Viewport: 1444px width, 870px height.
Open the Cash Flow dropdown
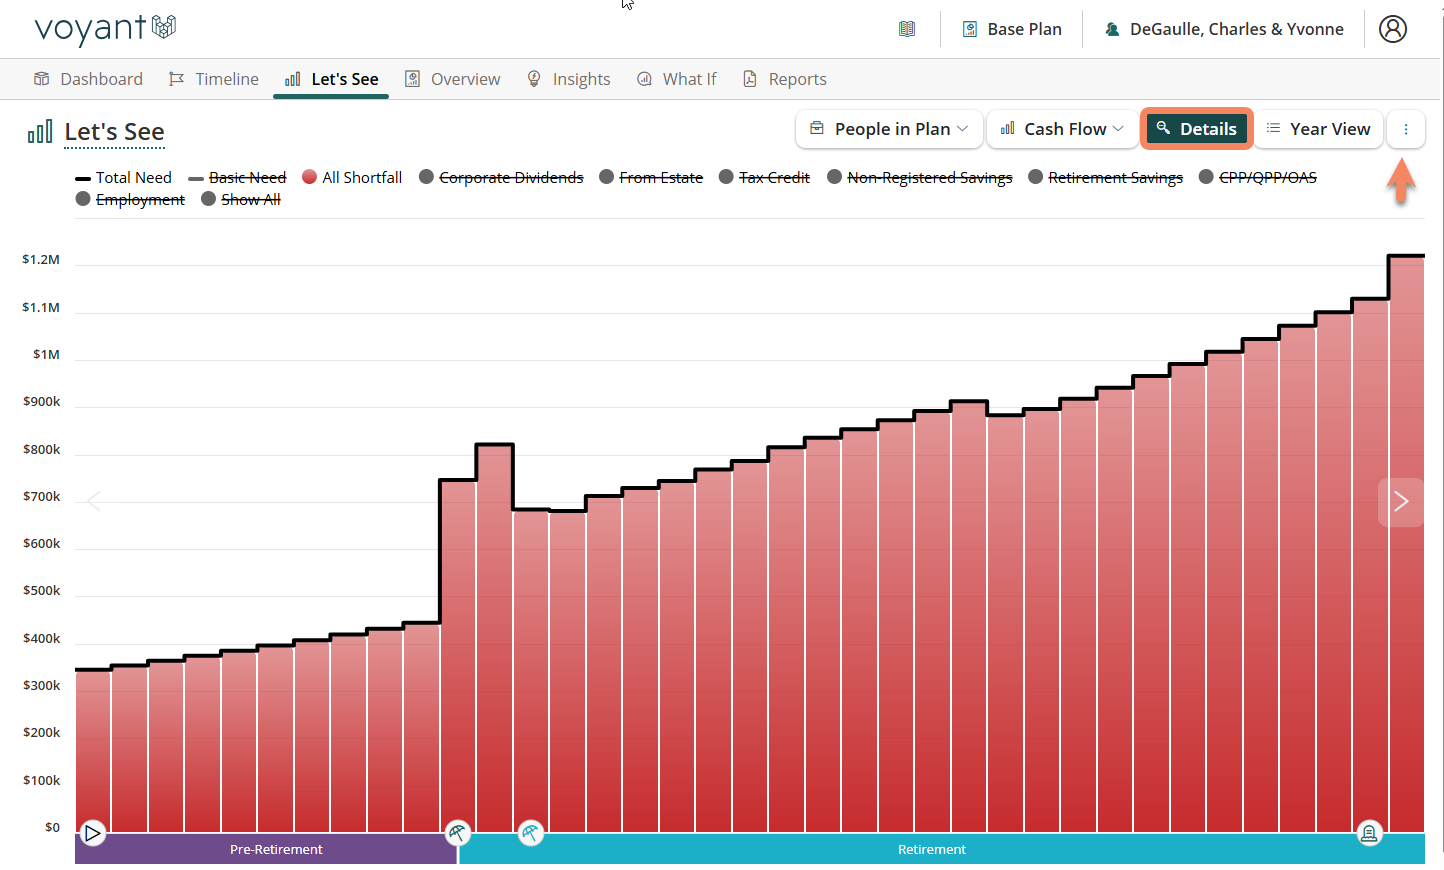pyautogui.click(x=1062, y=129)
